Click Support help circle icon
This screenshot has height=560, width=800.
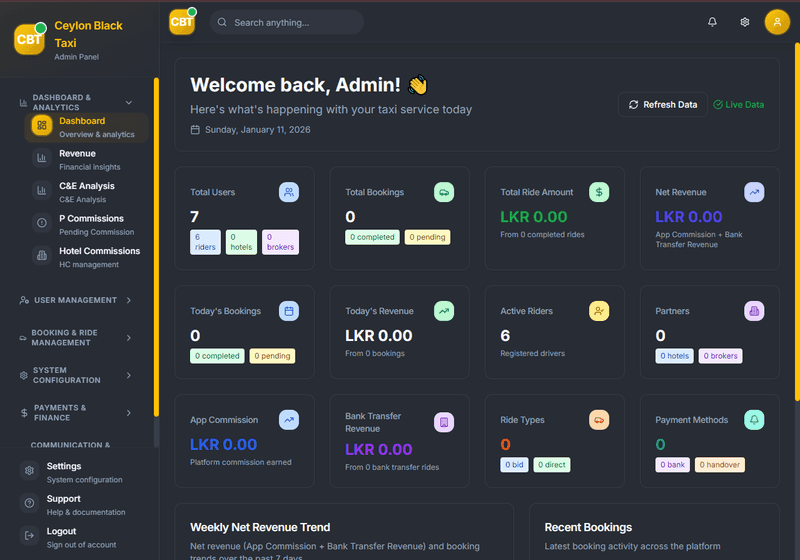30,503
